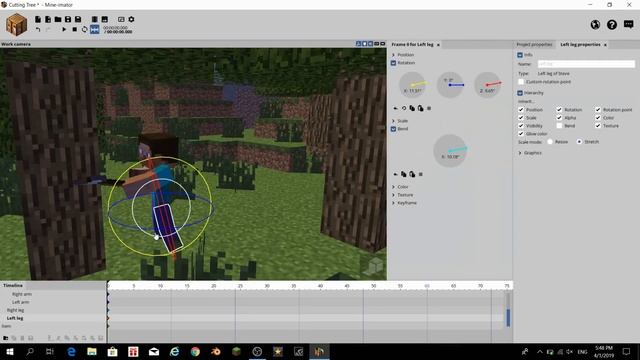Expand the Scale section

tap(393, 121)
